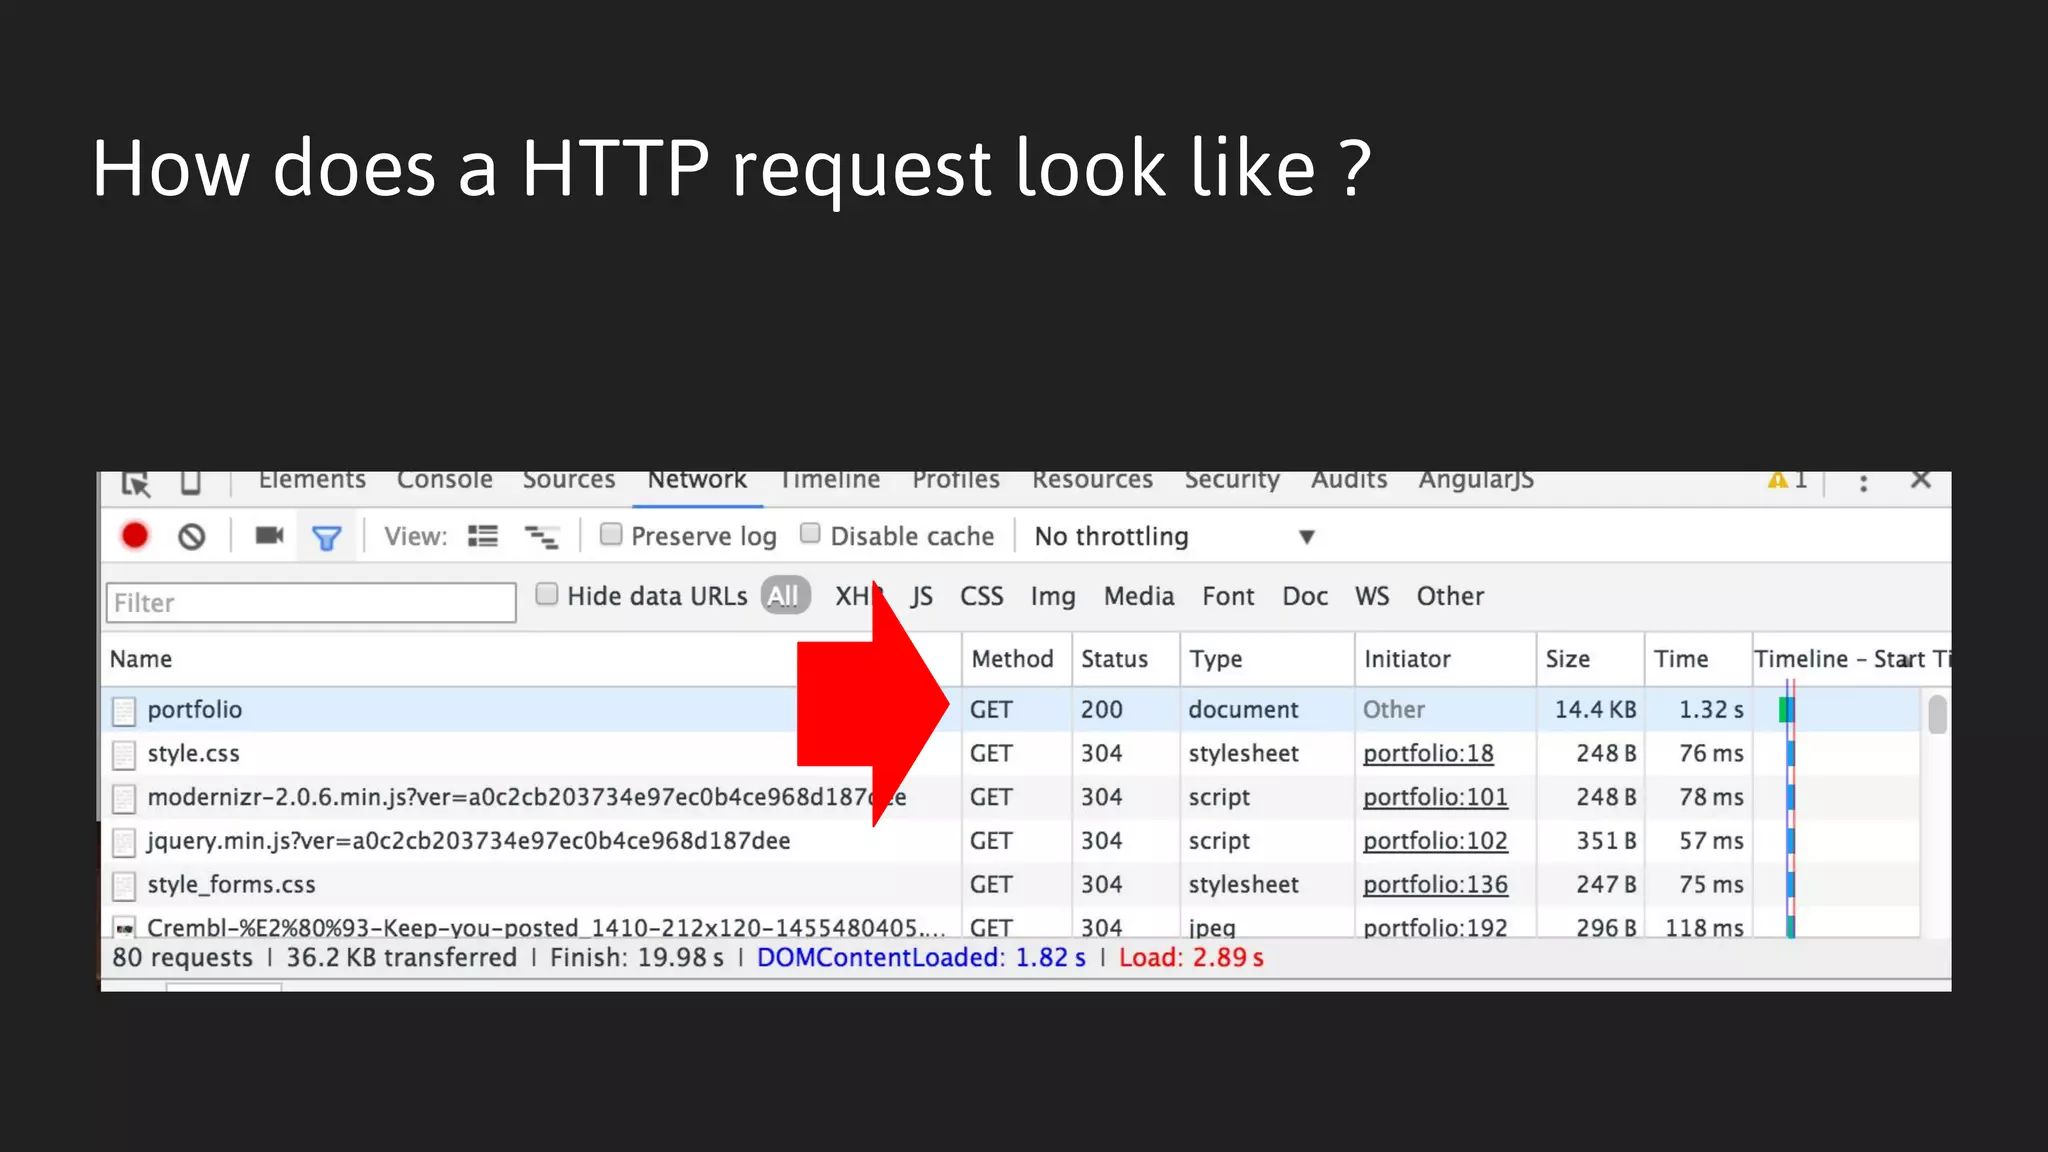Open the portfolio:18 initiator link
Screen dimensions: 2048x1152
1427,754
